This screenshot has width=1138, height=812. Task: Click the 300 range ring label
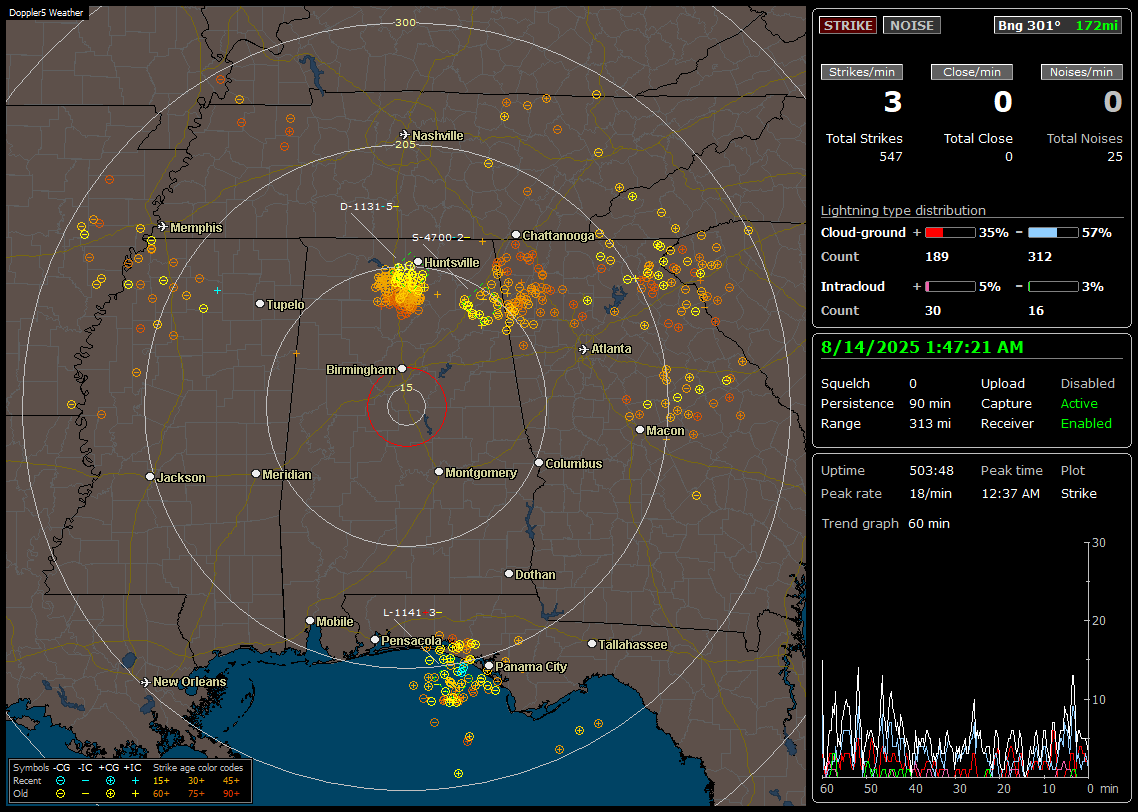405,22
